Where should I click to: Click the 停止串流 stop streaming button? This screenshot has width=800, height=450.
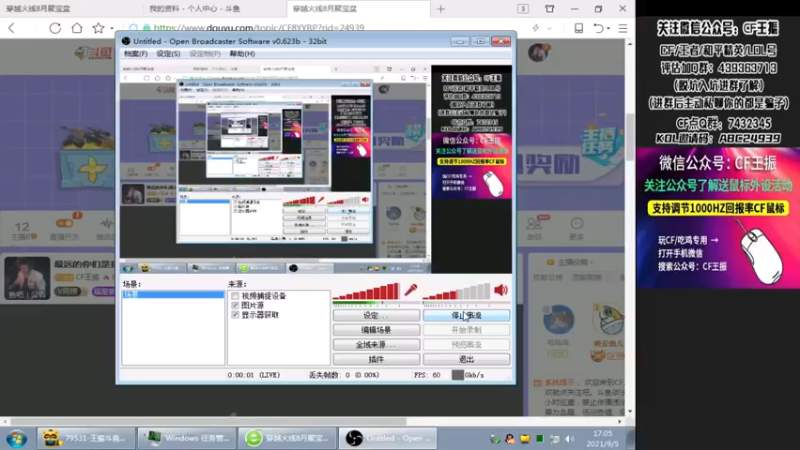(x=466, y=315)
